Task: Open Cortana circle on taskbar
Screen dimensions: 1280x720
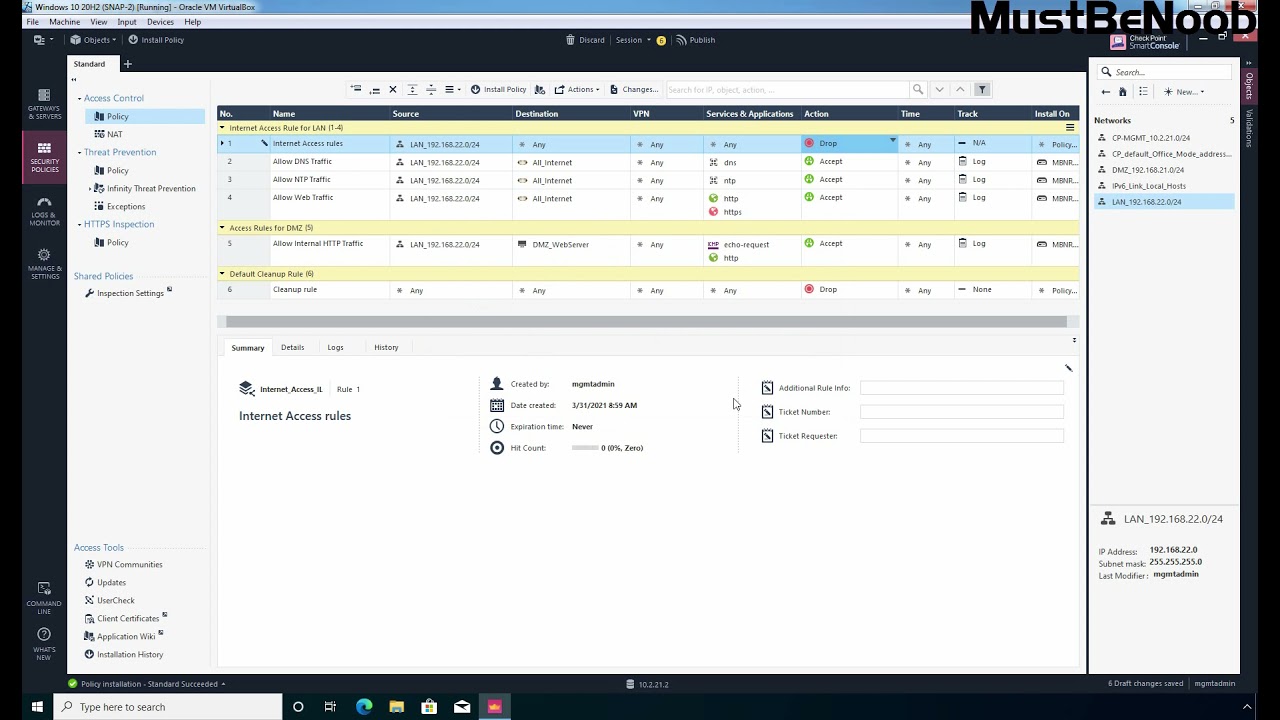Action: click(298, 706)
